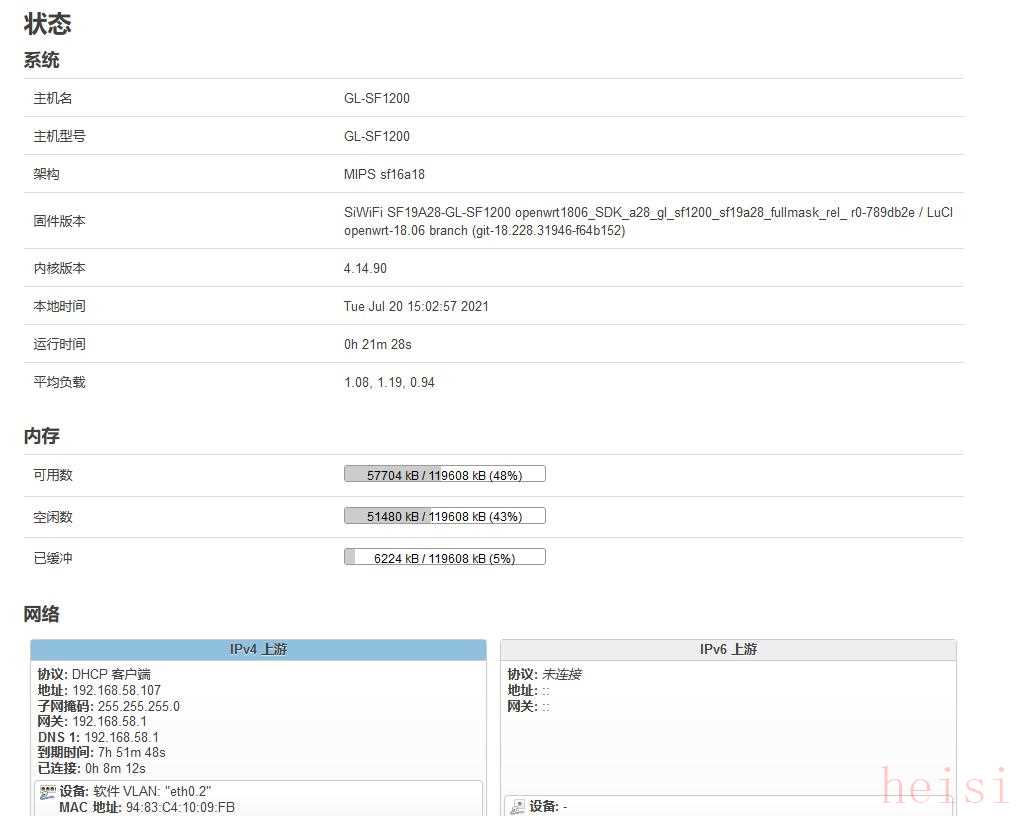
Task: Click the kernel version 4.14.90
Action: pyautogui.click(x=365, y=268)
